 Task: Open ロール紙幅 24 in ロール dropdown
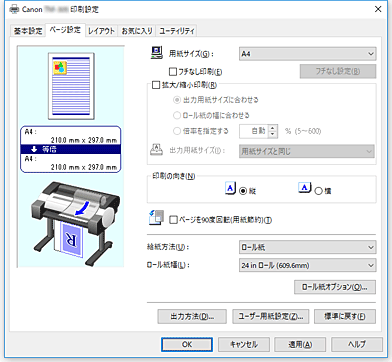click(307, 265)
